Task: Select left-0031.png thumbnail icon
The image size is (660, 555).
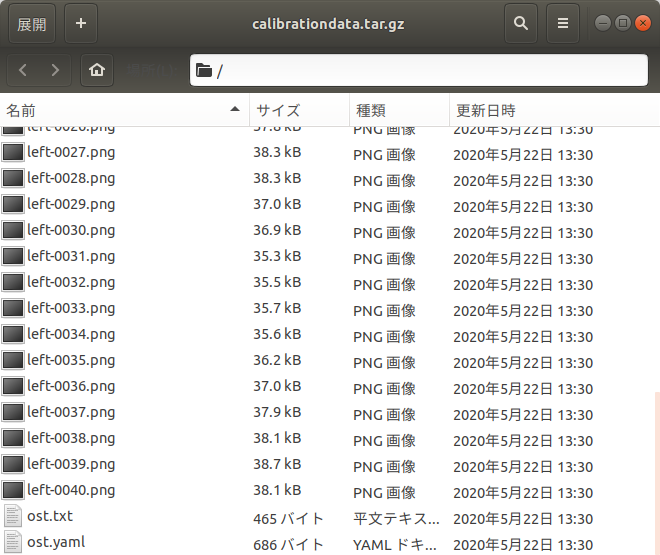Action: [13, 256]
